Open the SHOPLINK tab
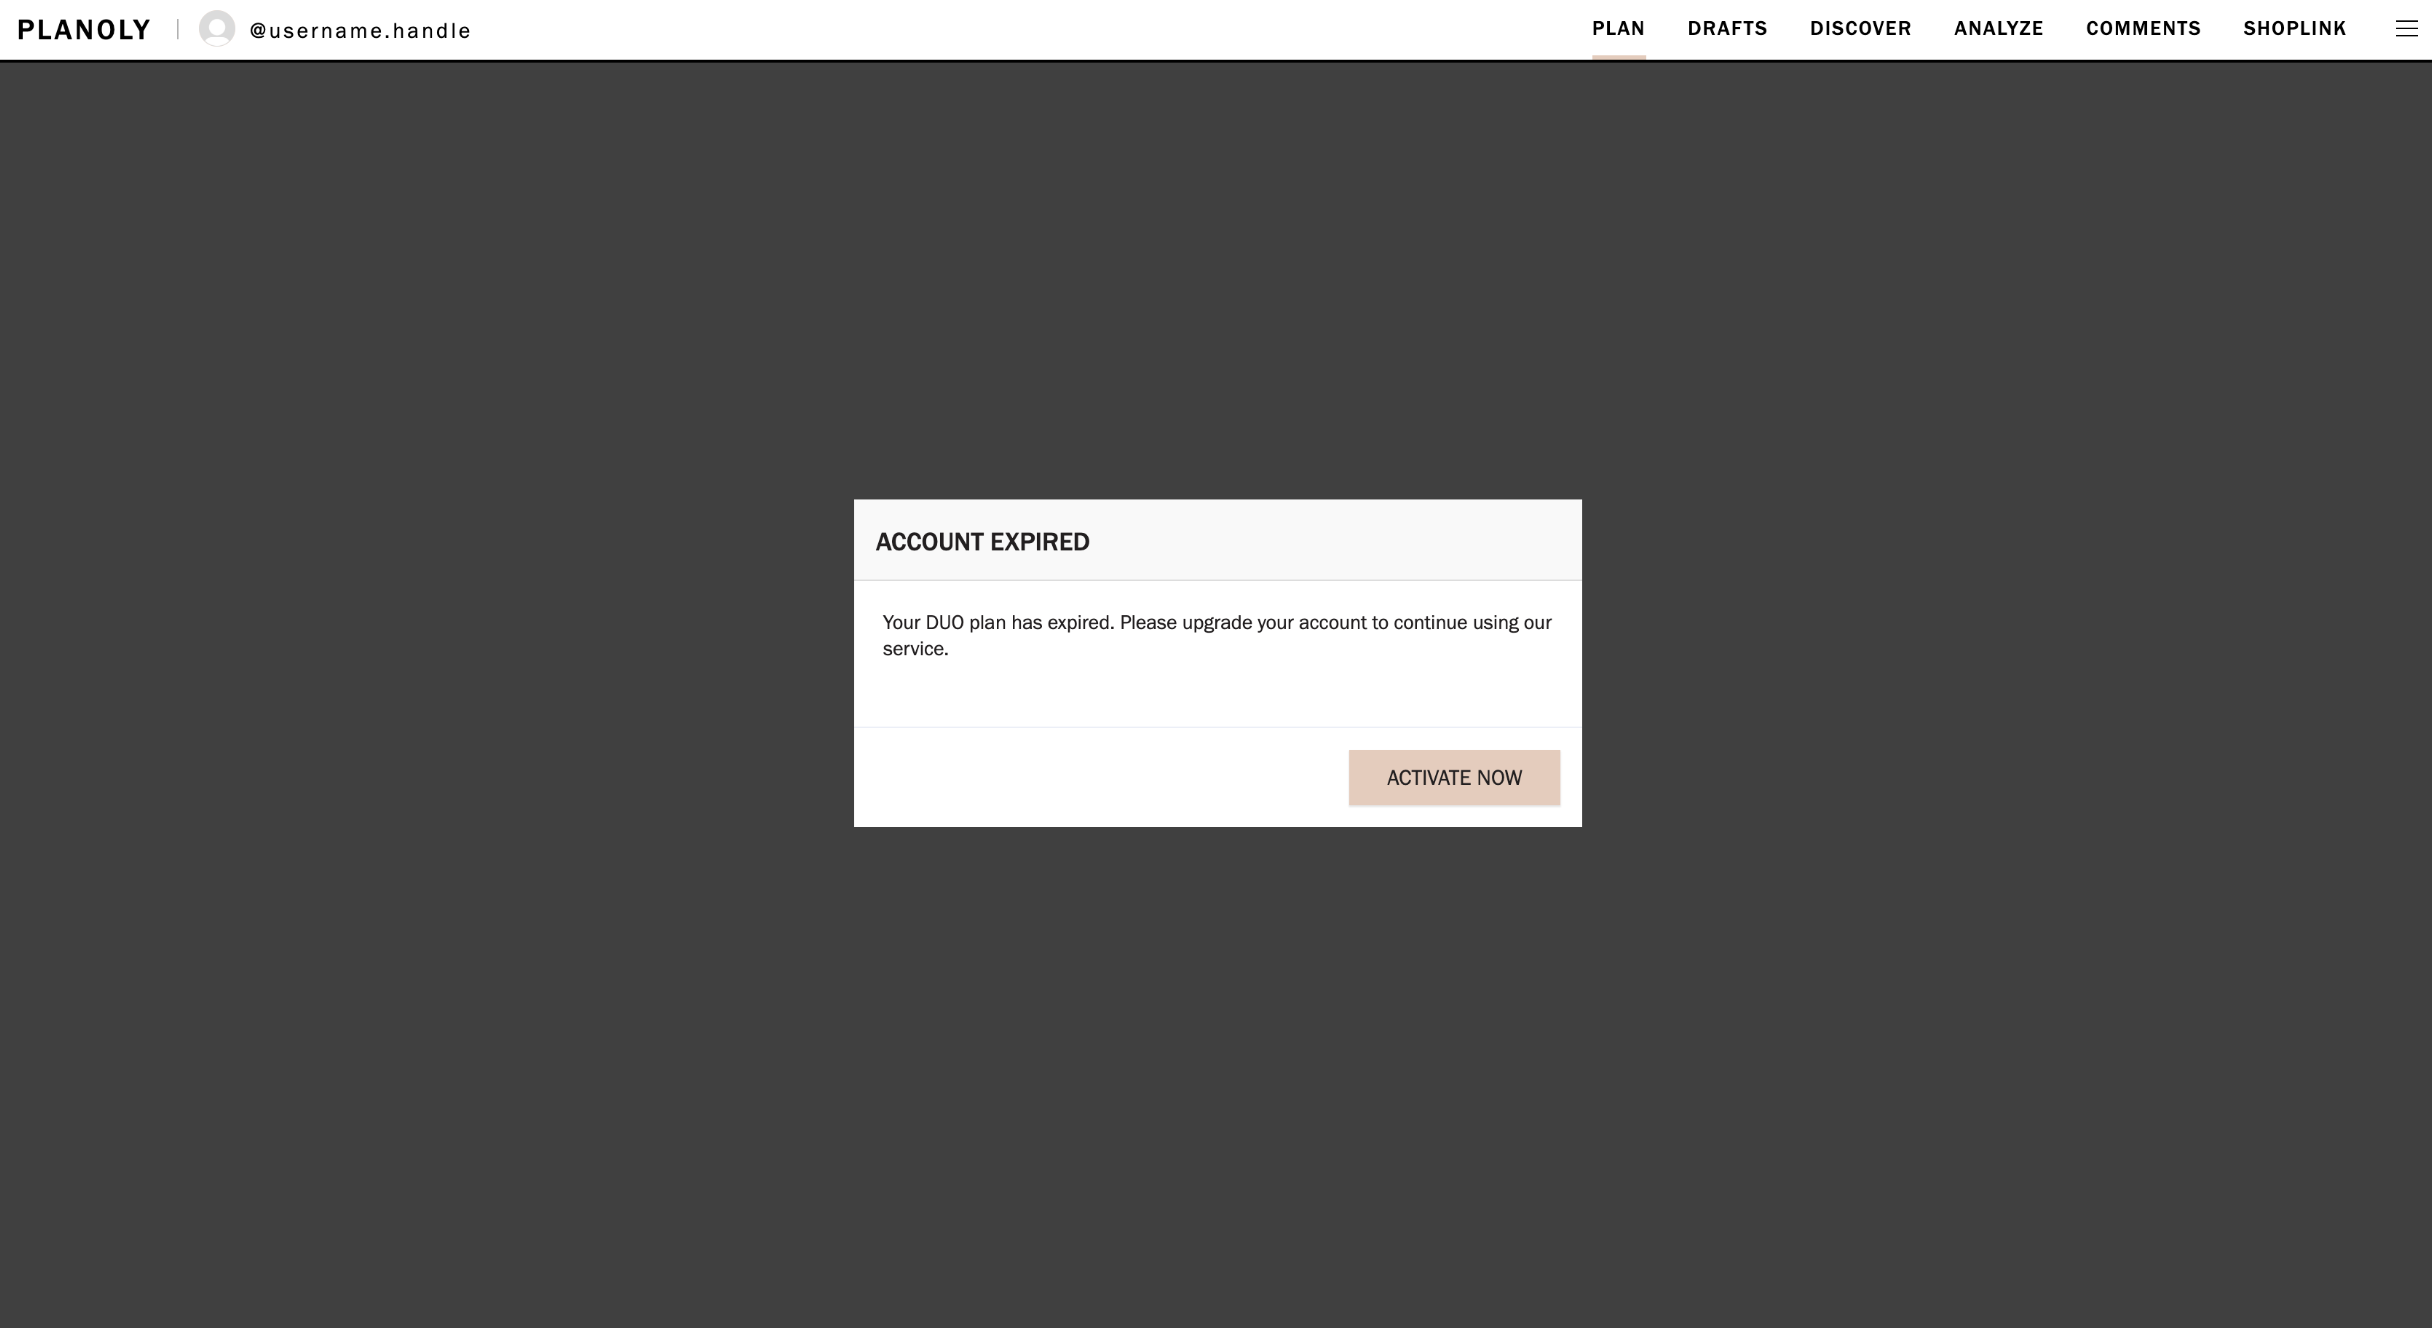Screen dimensions: 2432x1328 tap(2294, 29)
